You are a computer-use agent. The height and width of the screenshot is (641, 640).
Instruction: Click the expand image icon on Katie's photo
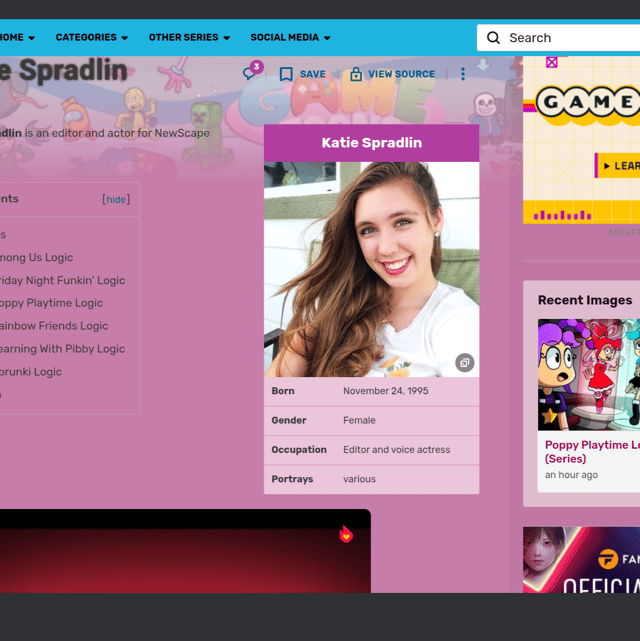pos(465,362)
